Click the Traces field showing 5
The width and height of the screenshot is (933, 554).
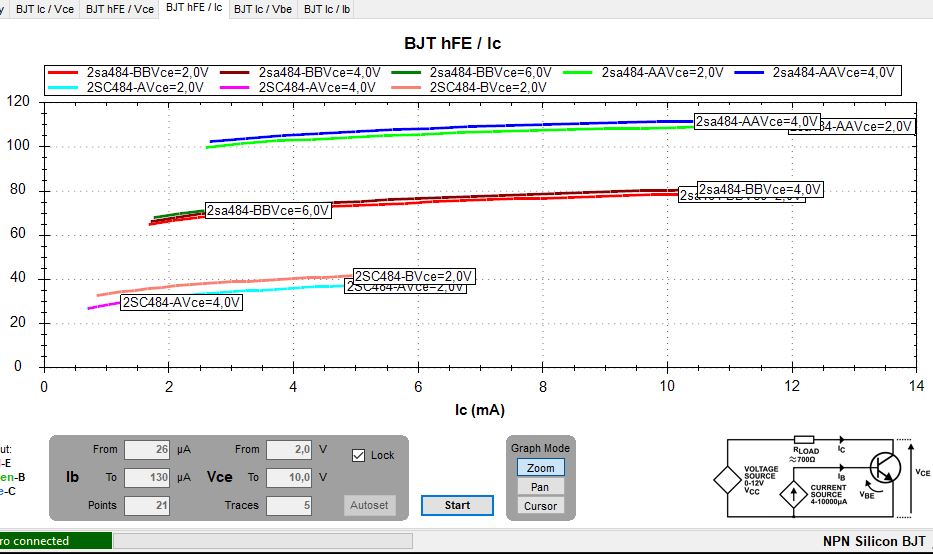(289, 505)
